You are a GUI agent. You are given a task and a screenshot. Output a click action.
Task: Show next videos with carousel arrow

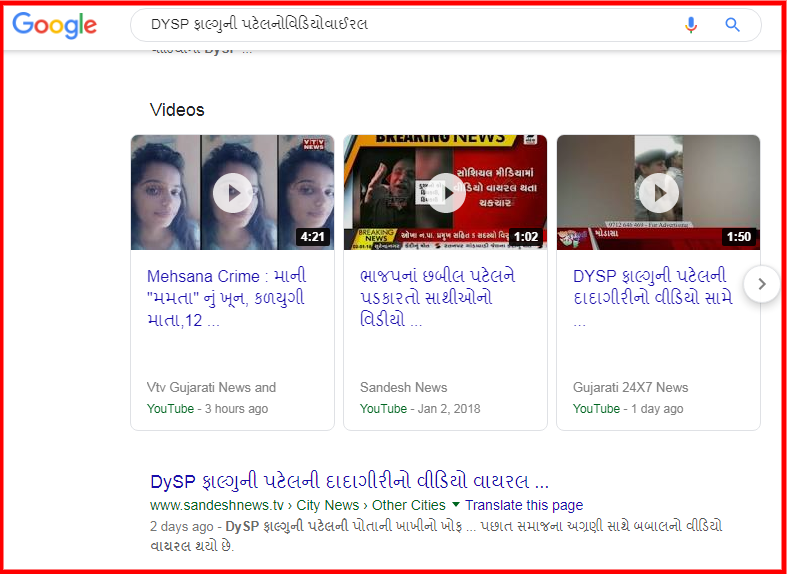[761, 284]
